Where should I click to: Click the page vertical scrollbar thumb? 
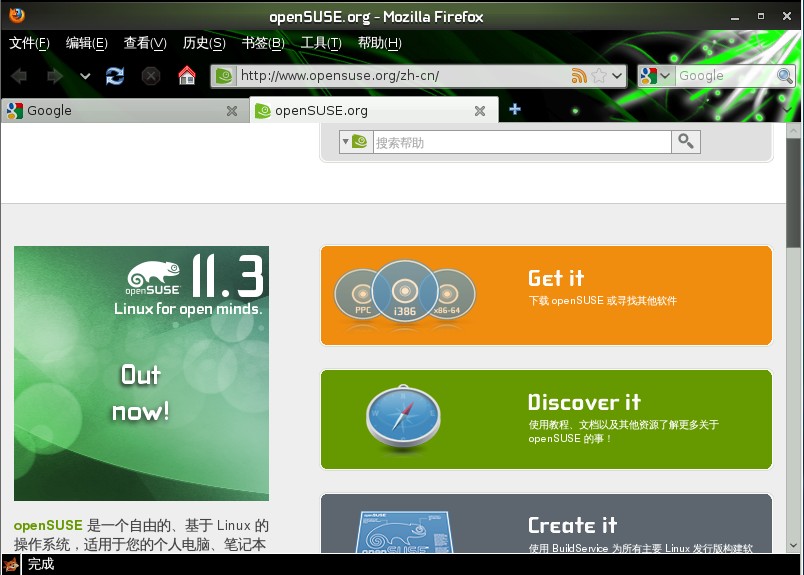pyautogui.click(x=793, y=192)
